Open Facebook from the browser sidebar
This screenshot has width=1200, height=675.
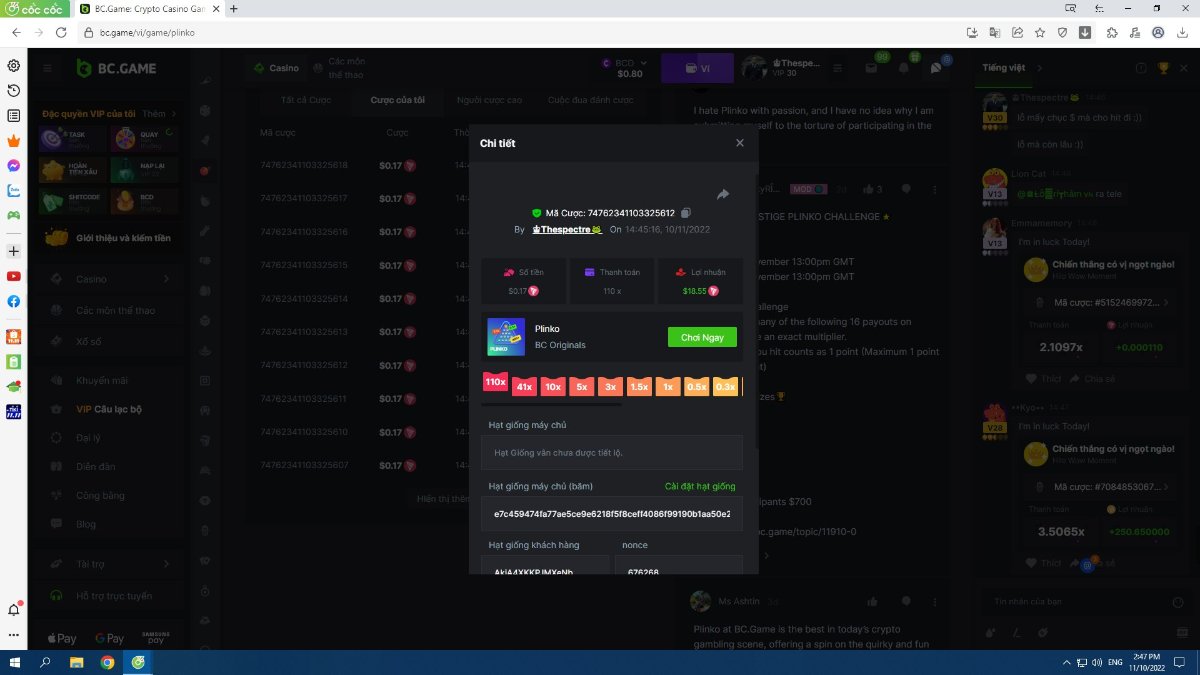point(14,301)
